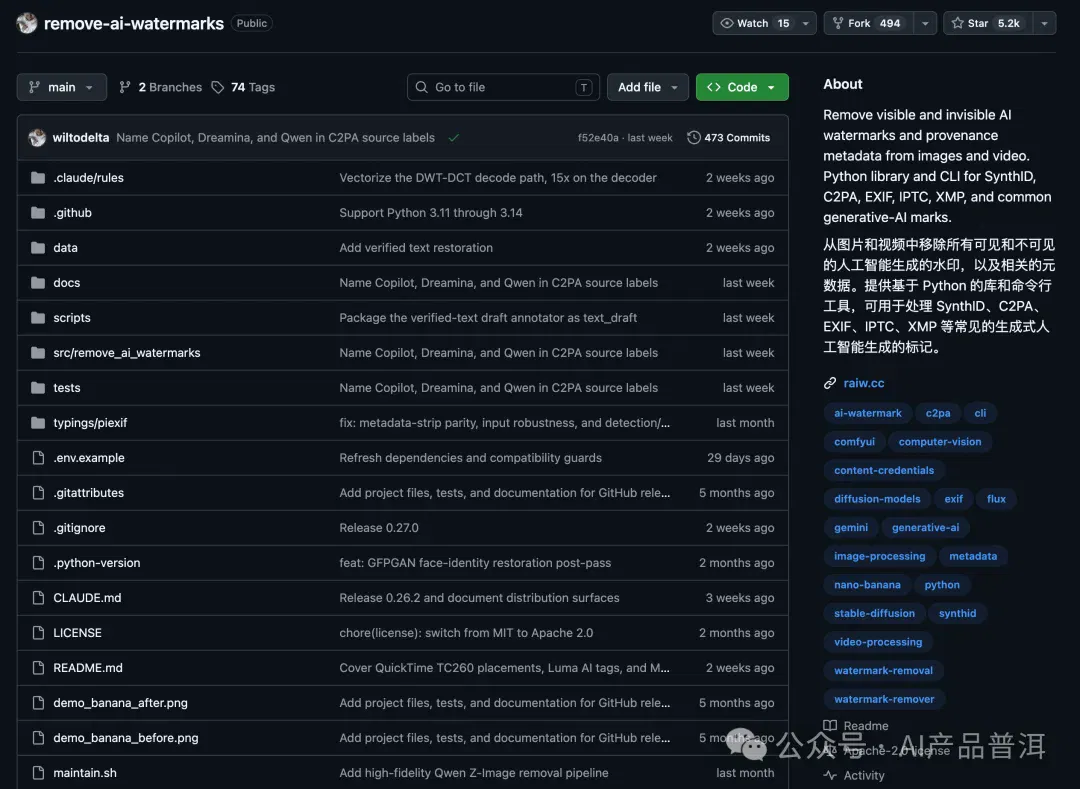Screen dimensions: 1080x789
Task: Click the README.md file icon
Action: pyautogui.click(x=39, y=668)
